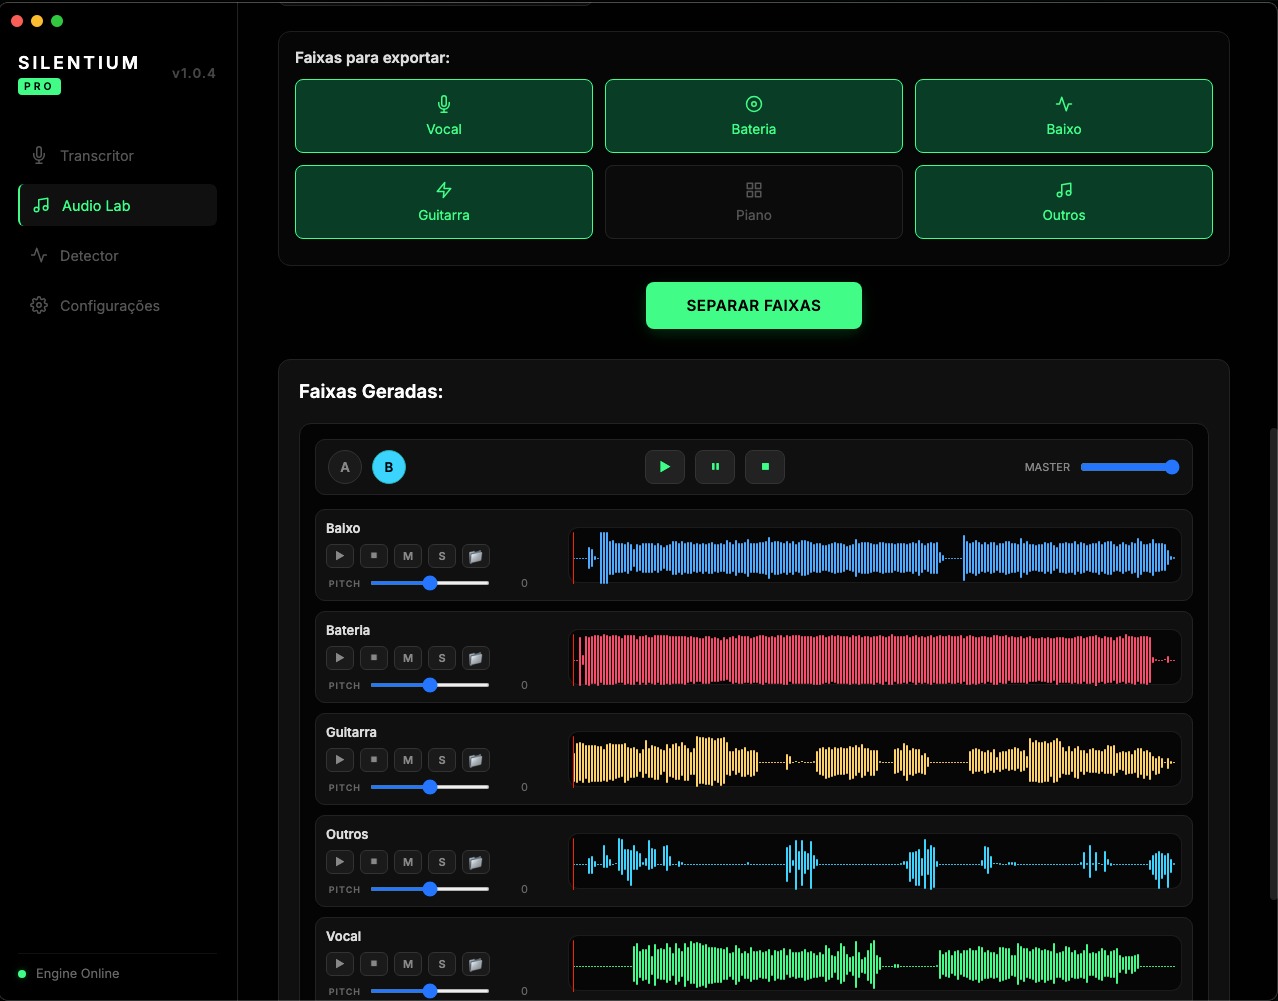
Task: Mute the Bateria track
Action: click(408, 657)
